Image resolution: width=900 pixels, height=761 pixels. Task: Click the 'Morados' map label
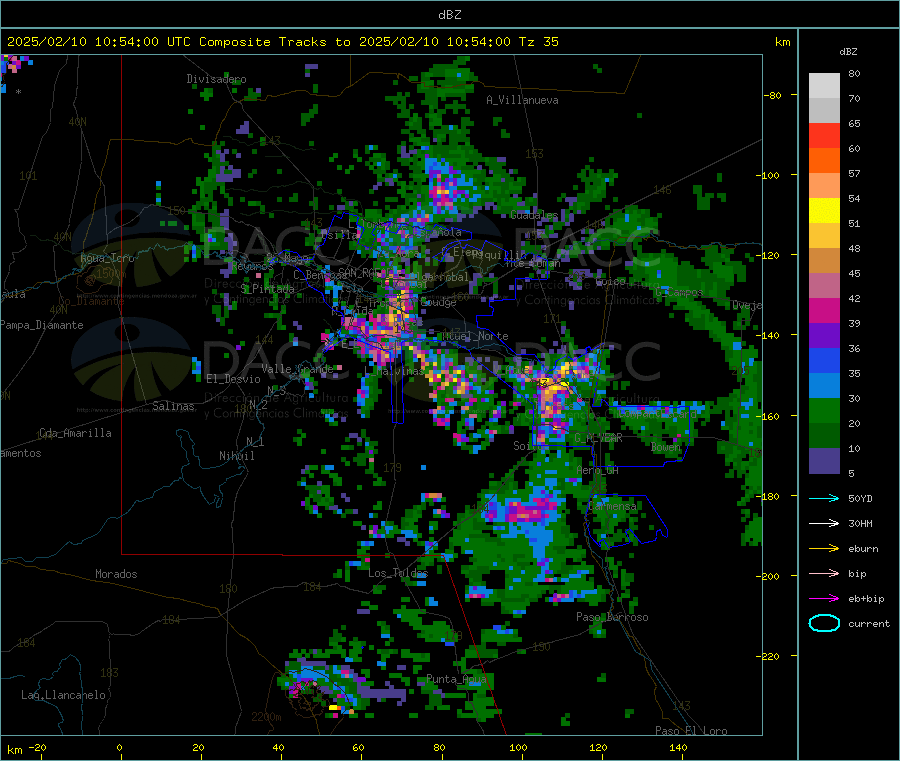point(116,574)
